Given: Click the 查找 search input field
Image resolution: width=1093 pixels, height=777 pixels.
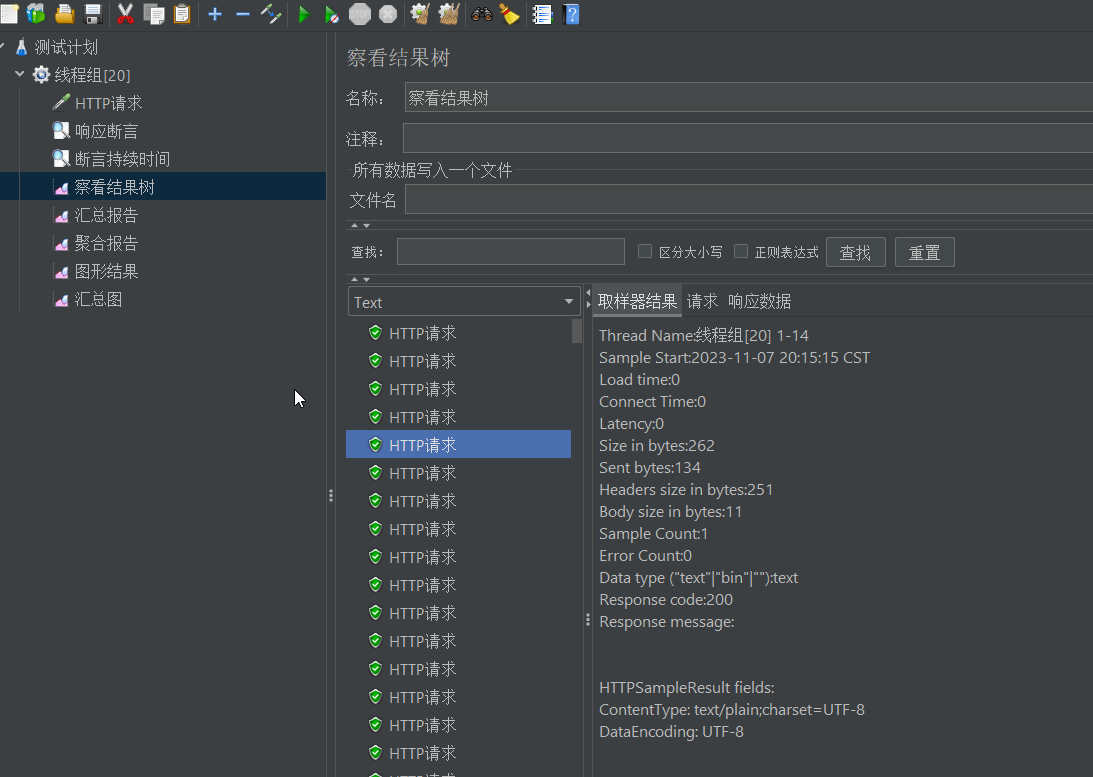Looking at the screenshot, I should (510, 252).
